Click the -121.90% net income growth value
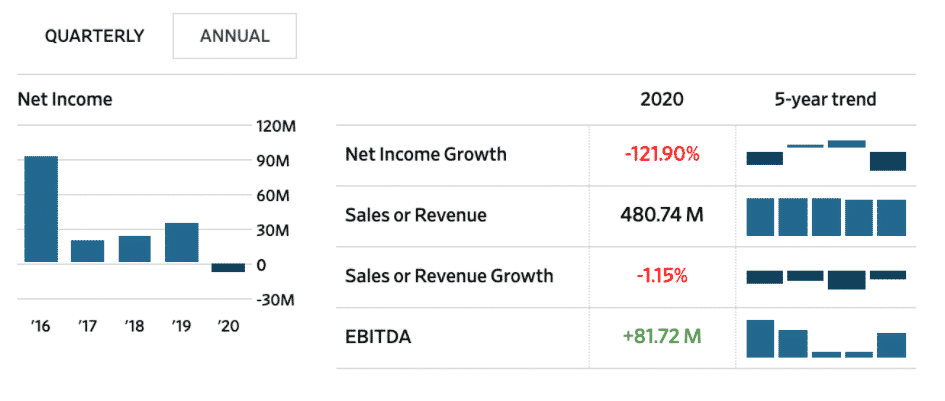 tap(662, 154)
